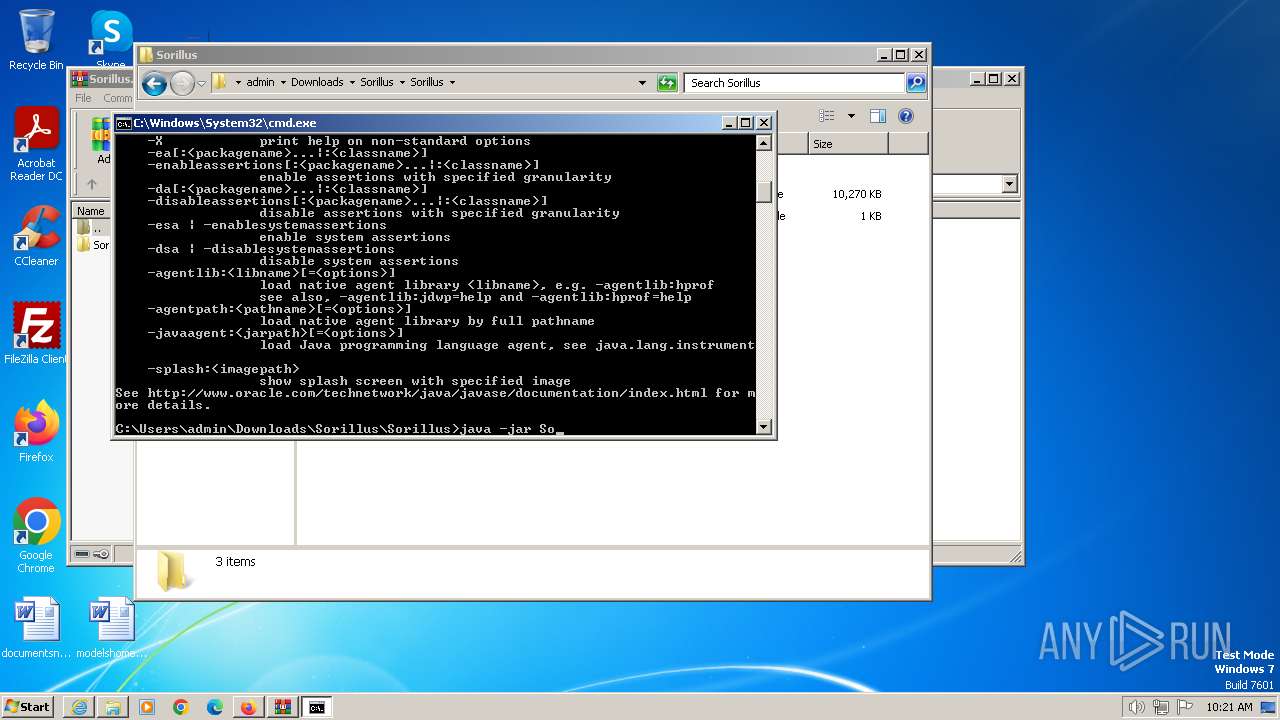
Task: Open the view options dropdown arrow
Action: (x=851, y=116)
